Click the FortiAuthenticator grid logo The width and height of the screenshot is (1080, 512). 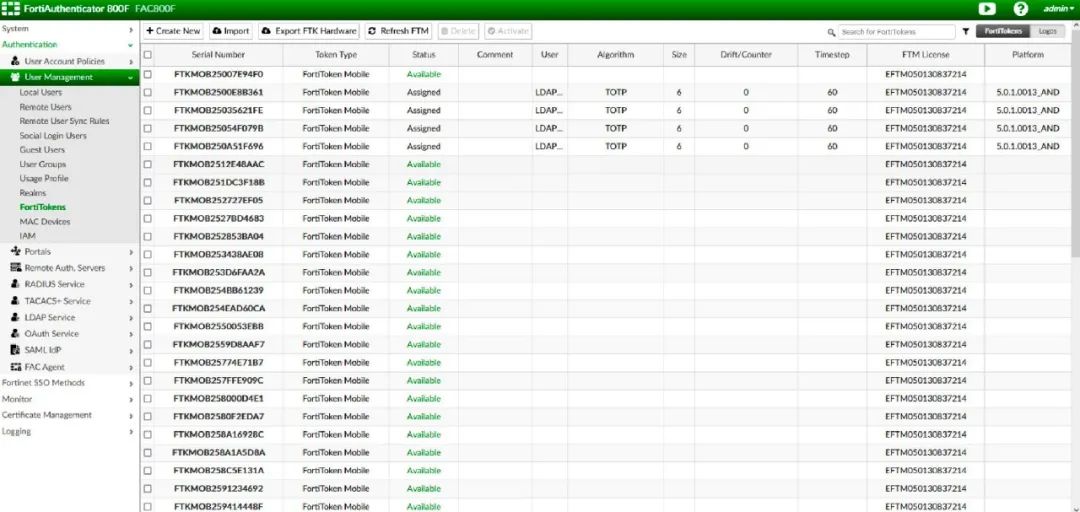tap(10, 9)
